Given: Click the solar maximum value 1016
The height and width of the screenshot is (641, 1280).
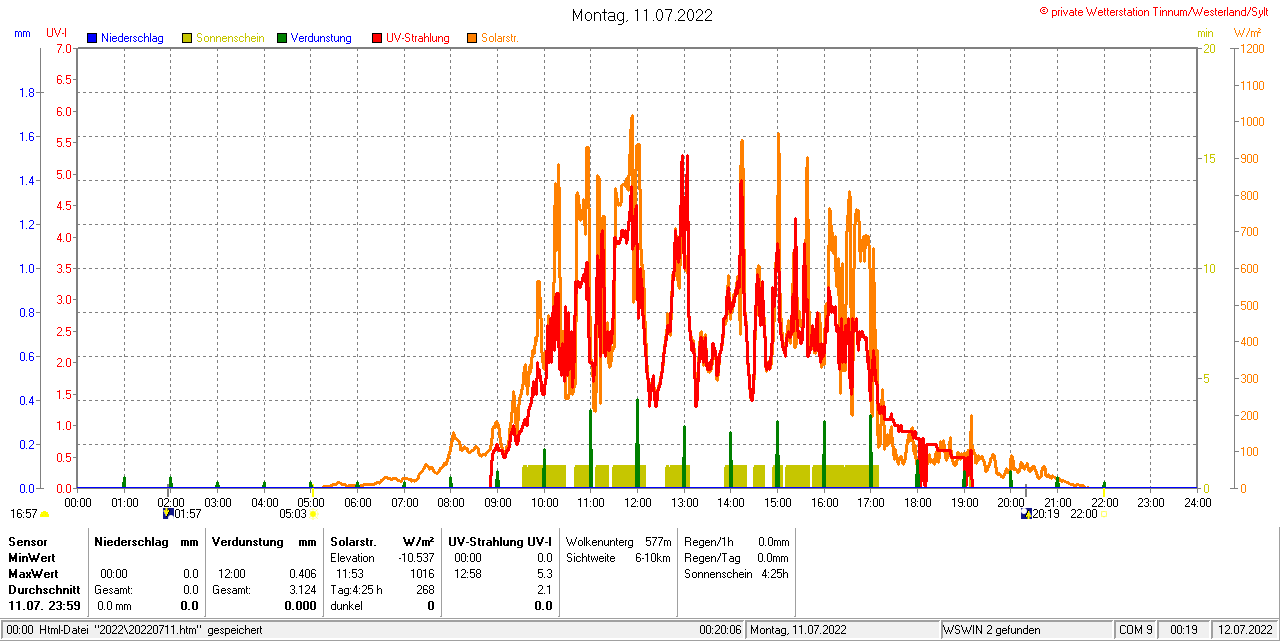Looking at the screenshot, I should (422, 573).
